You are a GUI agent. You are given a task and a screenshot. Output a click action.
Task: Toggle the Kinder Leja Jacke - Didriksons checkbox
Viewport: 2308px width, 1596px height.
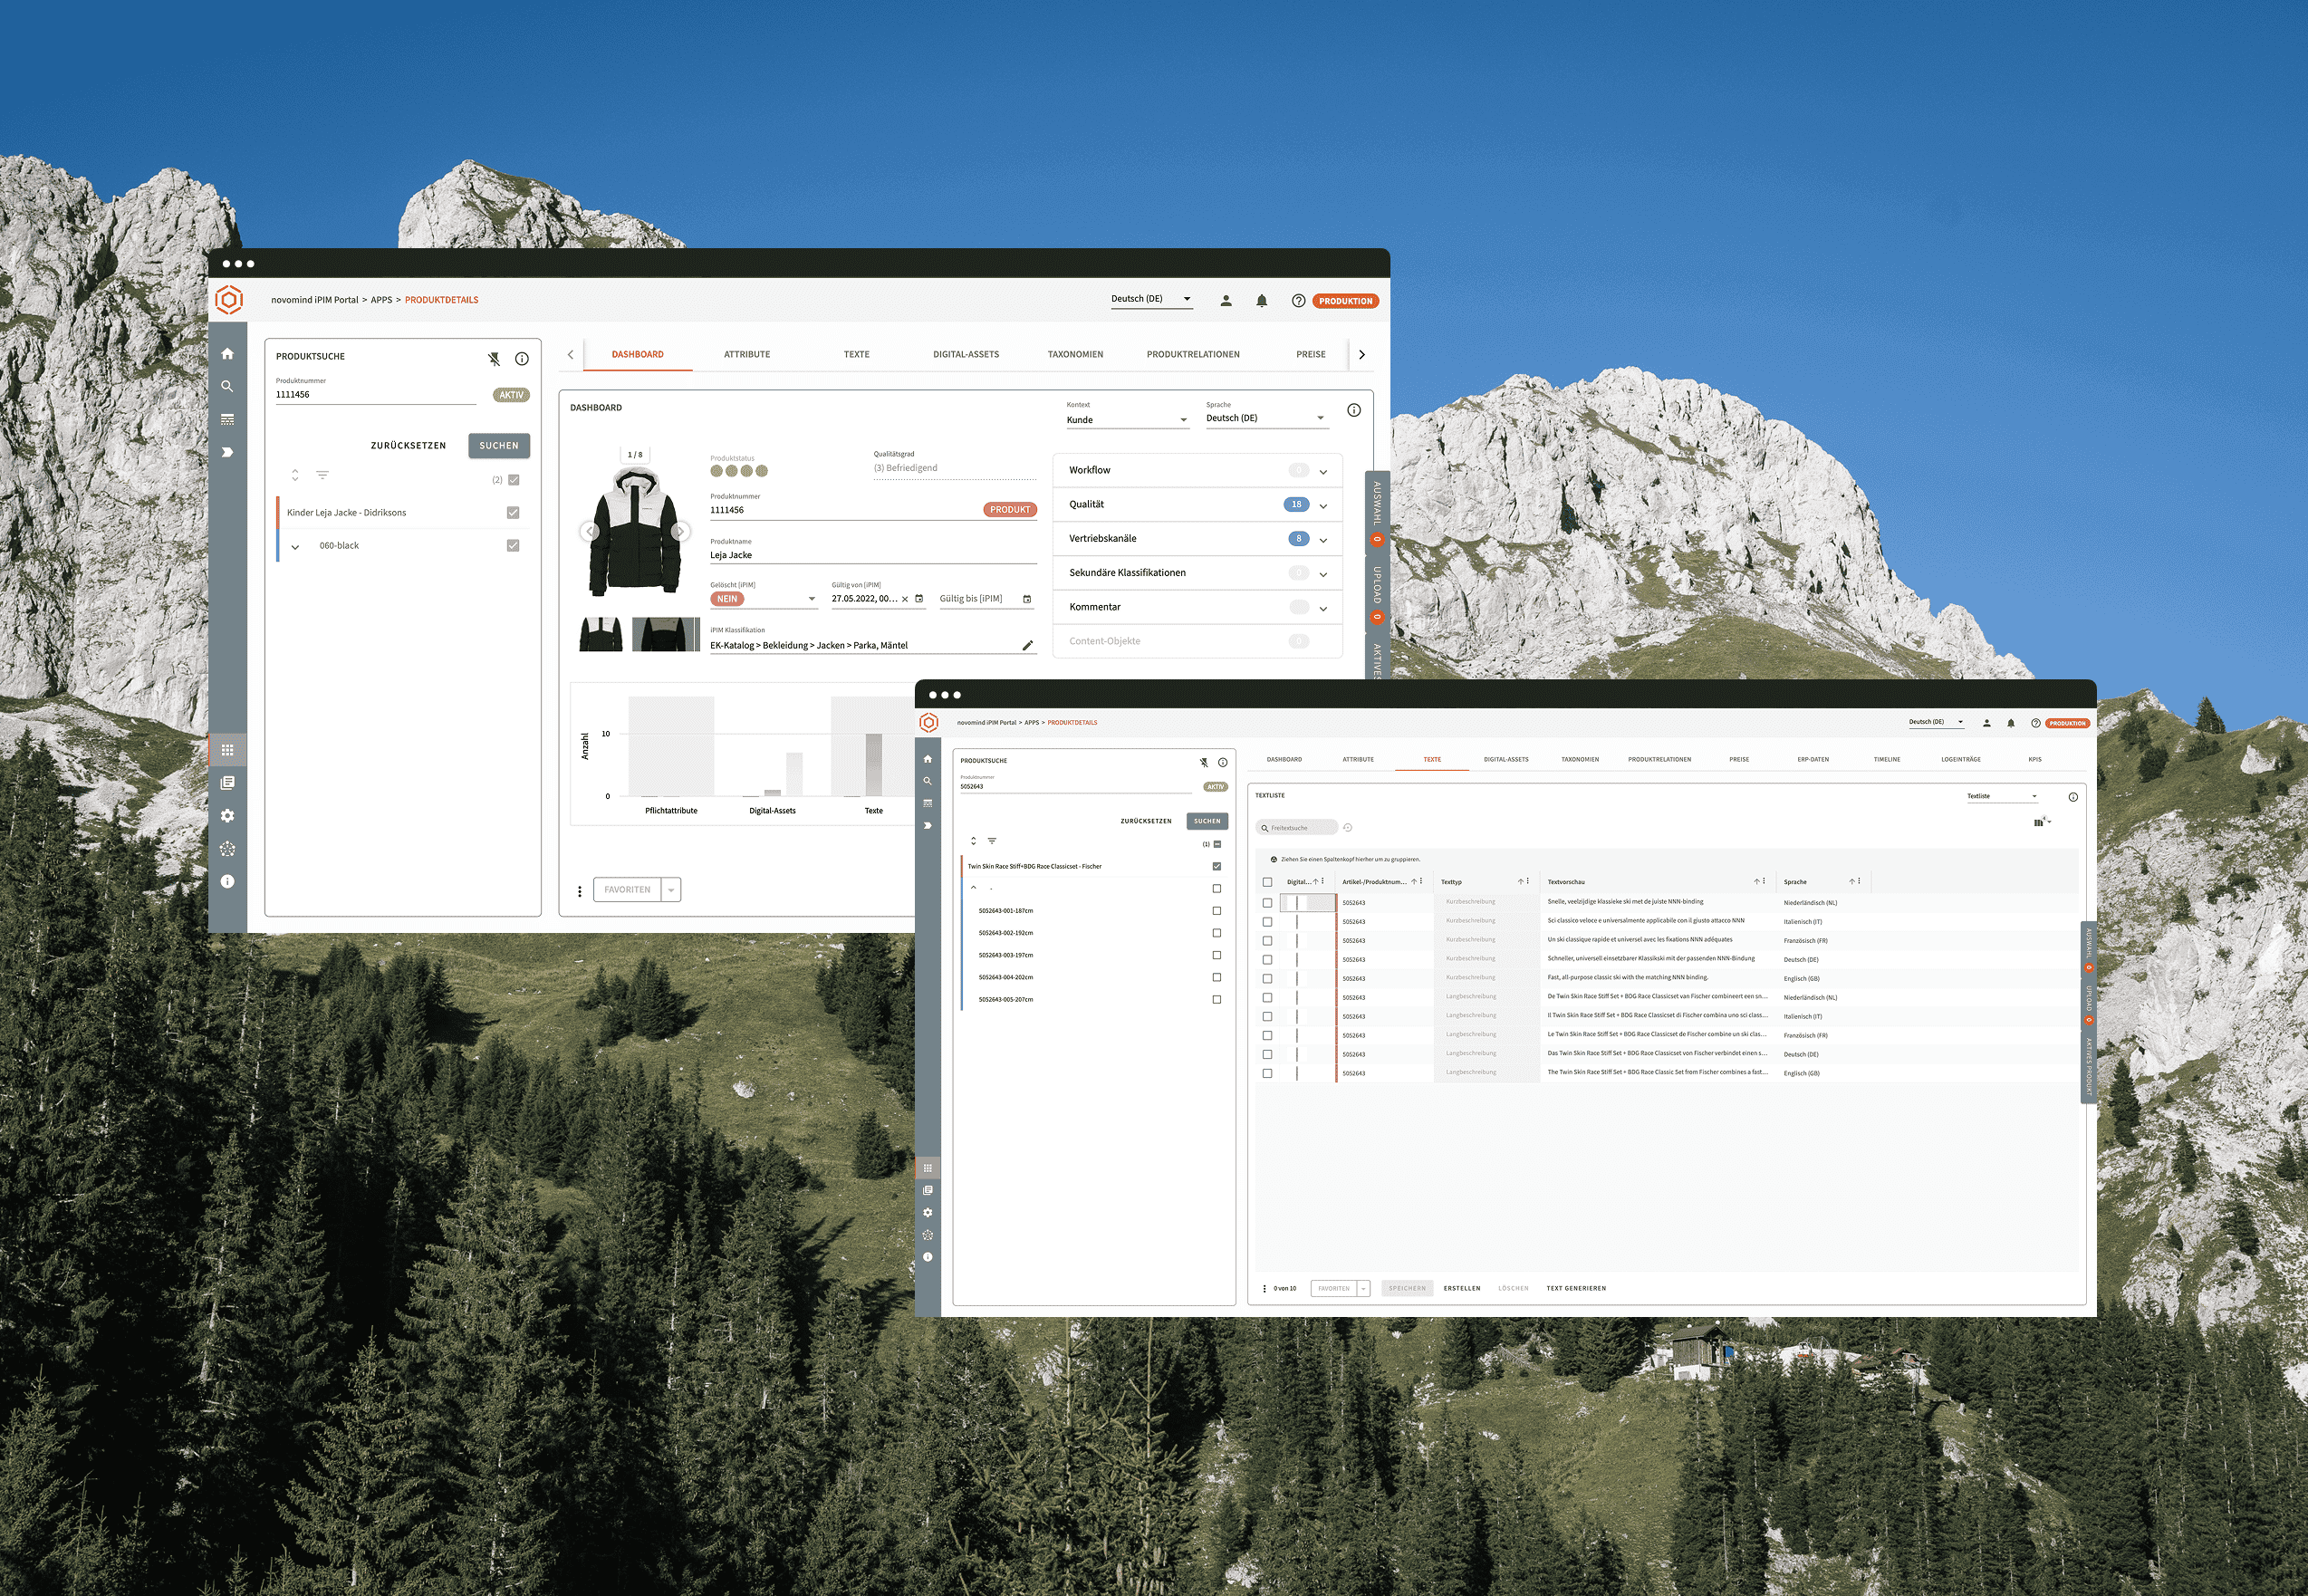pyautogui.click(x=513, y=511)
